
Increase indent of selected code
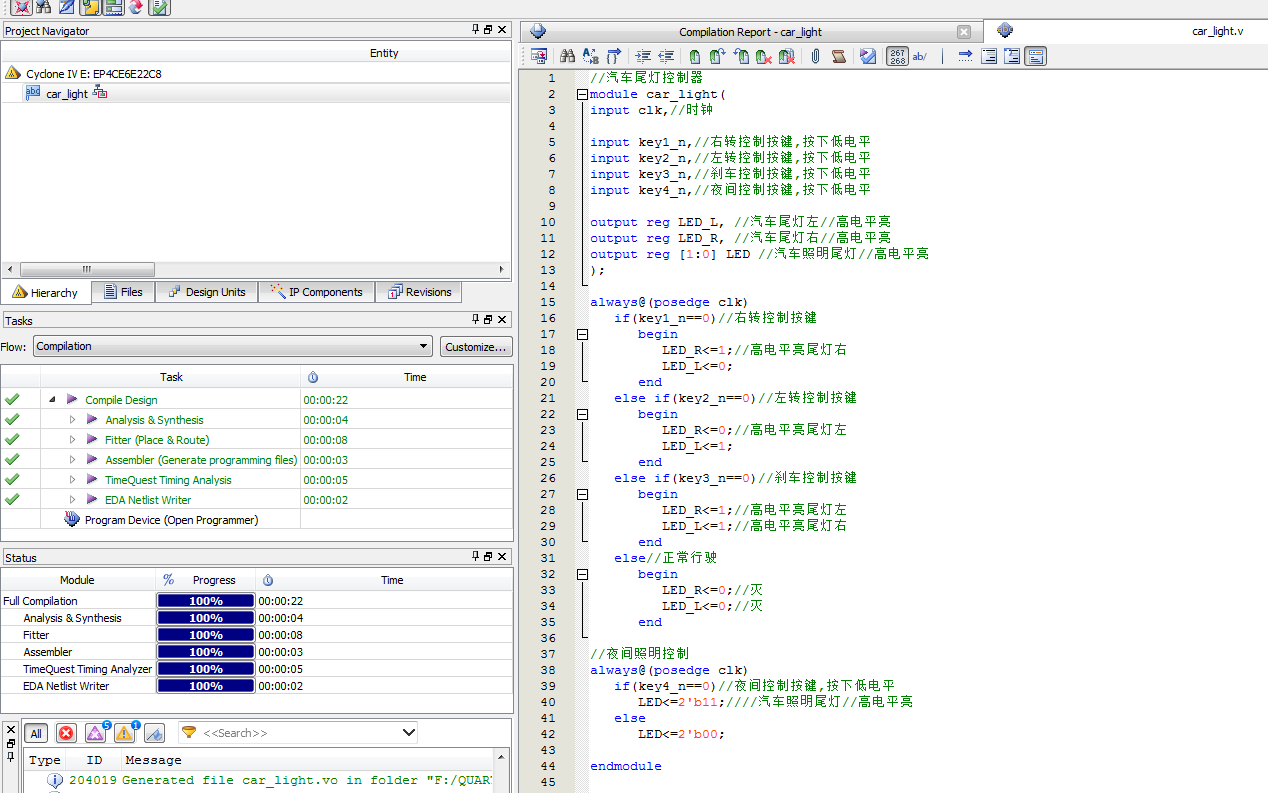coord(643,57)
